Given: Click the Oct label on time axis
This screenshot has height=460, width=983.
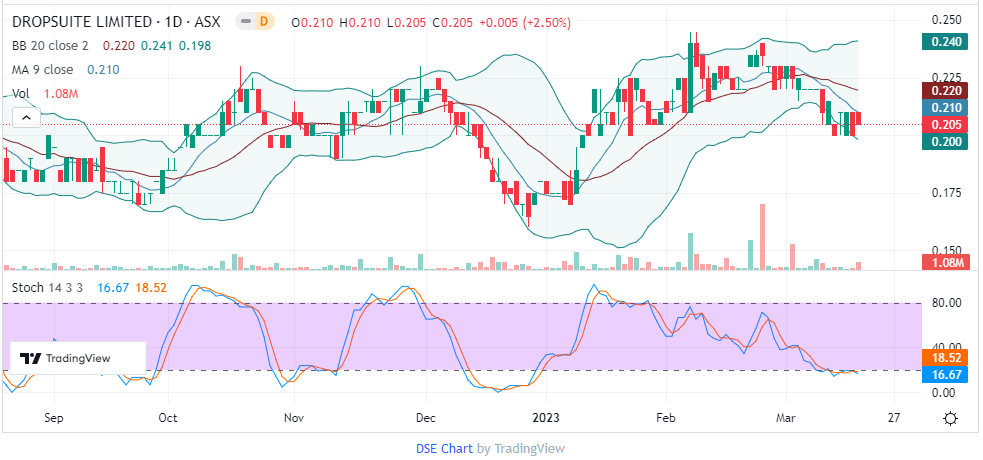Looking at the screenshot, I should 168,417.
